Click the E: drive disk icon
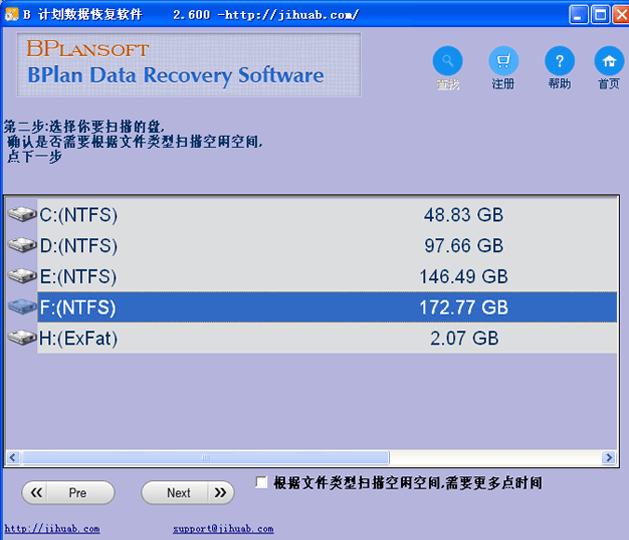The width and height of the screenshot is (629, 540). point(21,277)
